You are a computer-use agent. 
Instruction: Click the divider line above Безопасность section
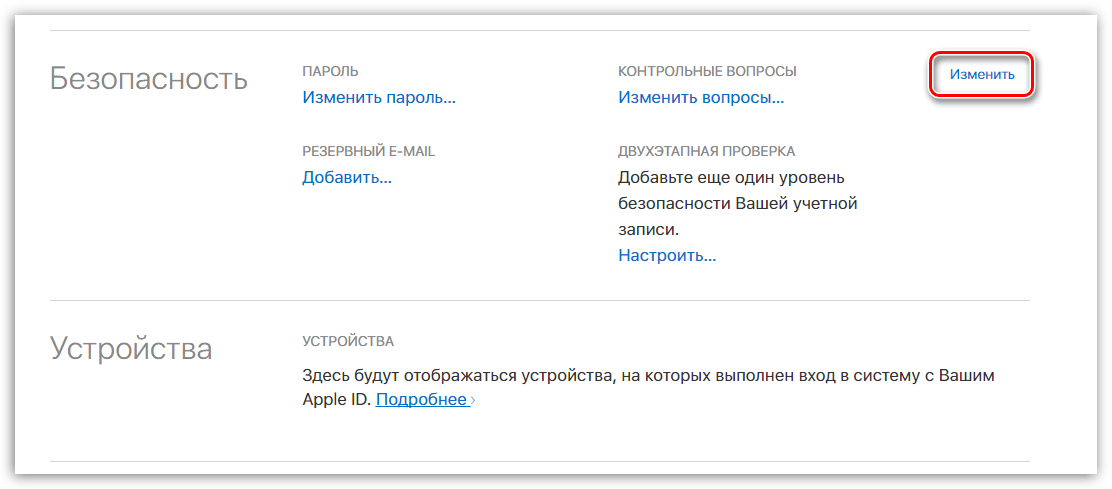pos(540,31)
